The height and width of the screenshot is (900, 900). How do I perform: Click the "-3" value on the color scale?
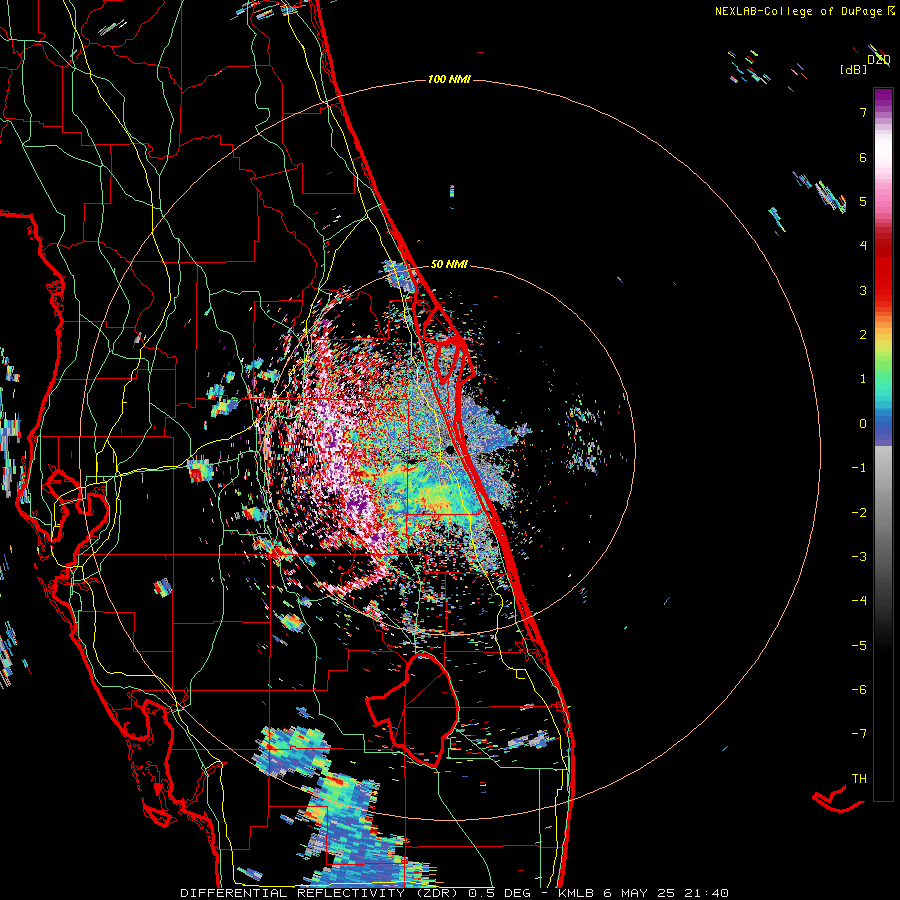click(x=859, y=557)
